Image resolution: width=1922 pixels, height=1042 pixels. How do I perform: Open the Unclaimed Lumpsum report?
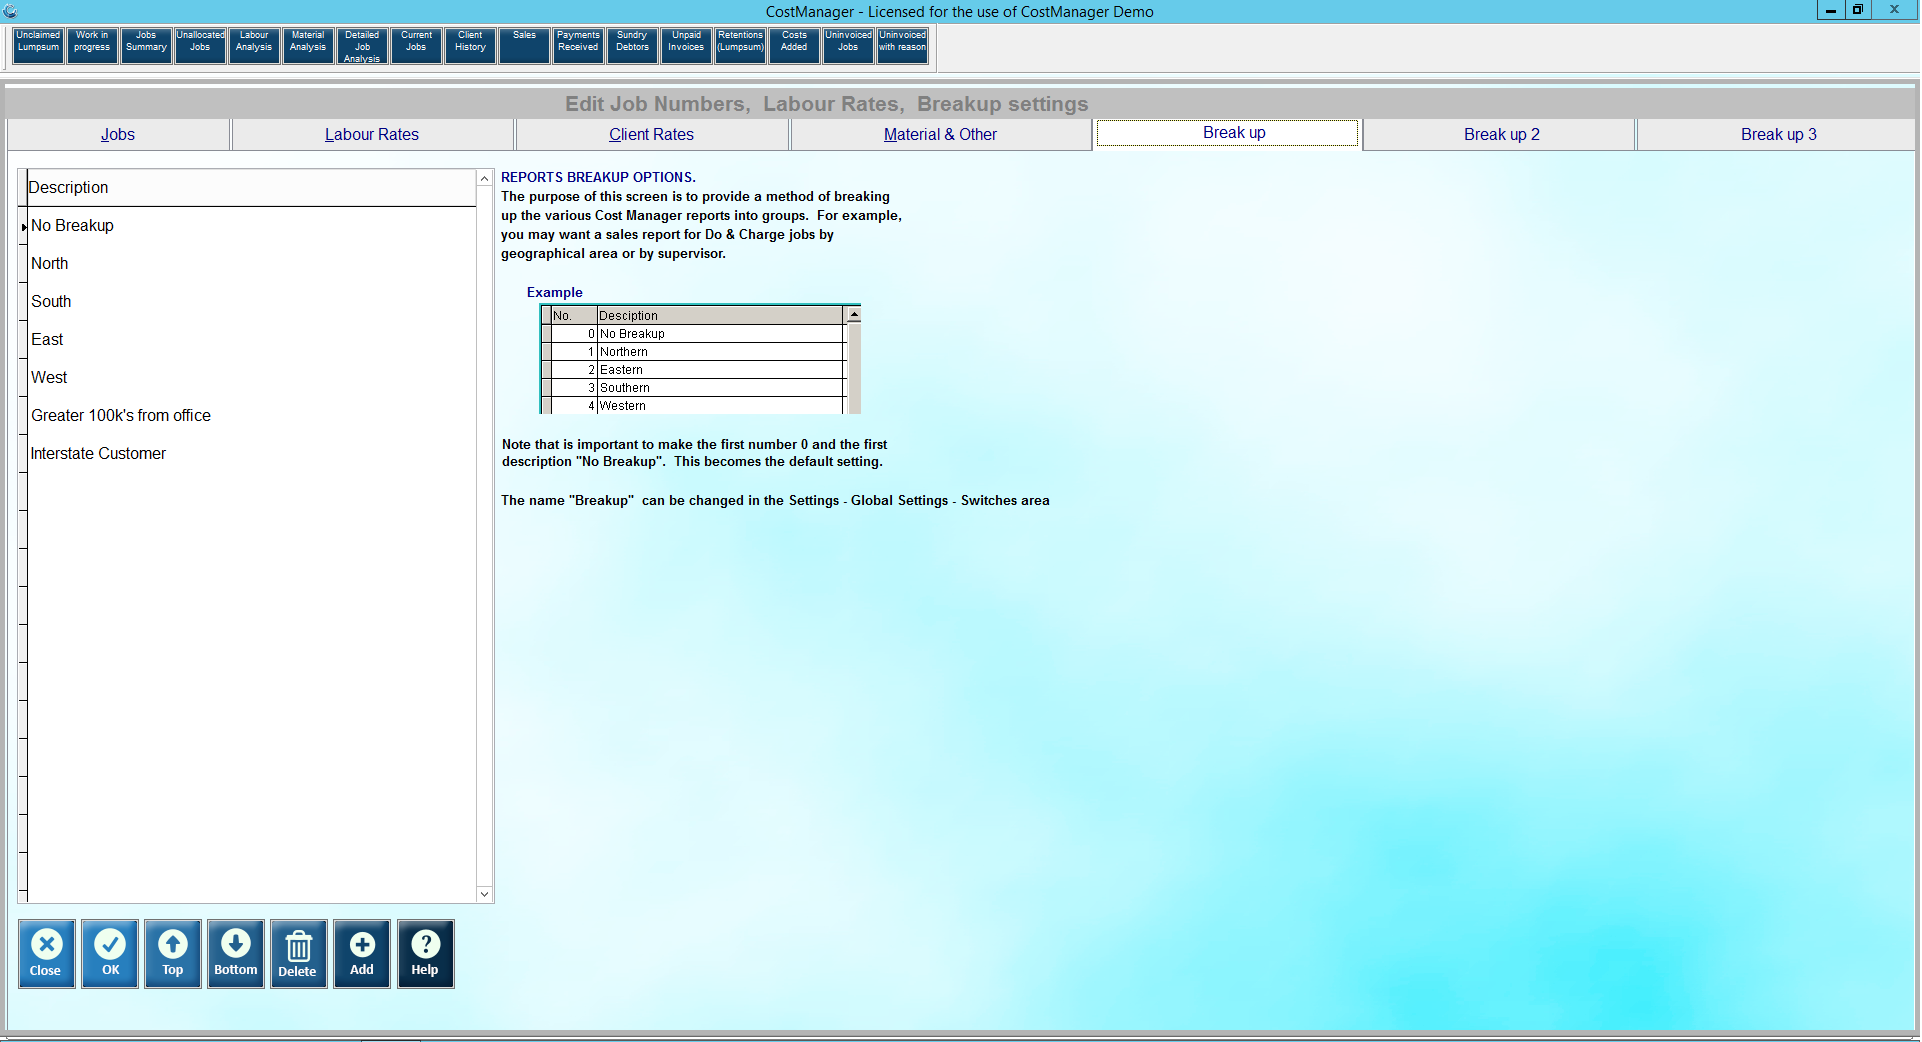pyautogui.click(x=38, y=46)
